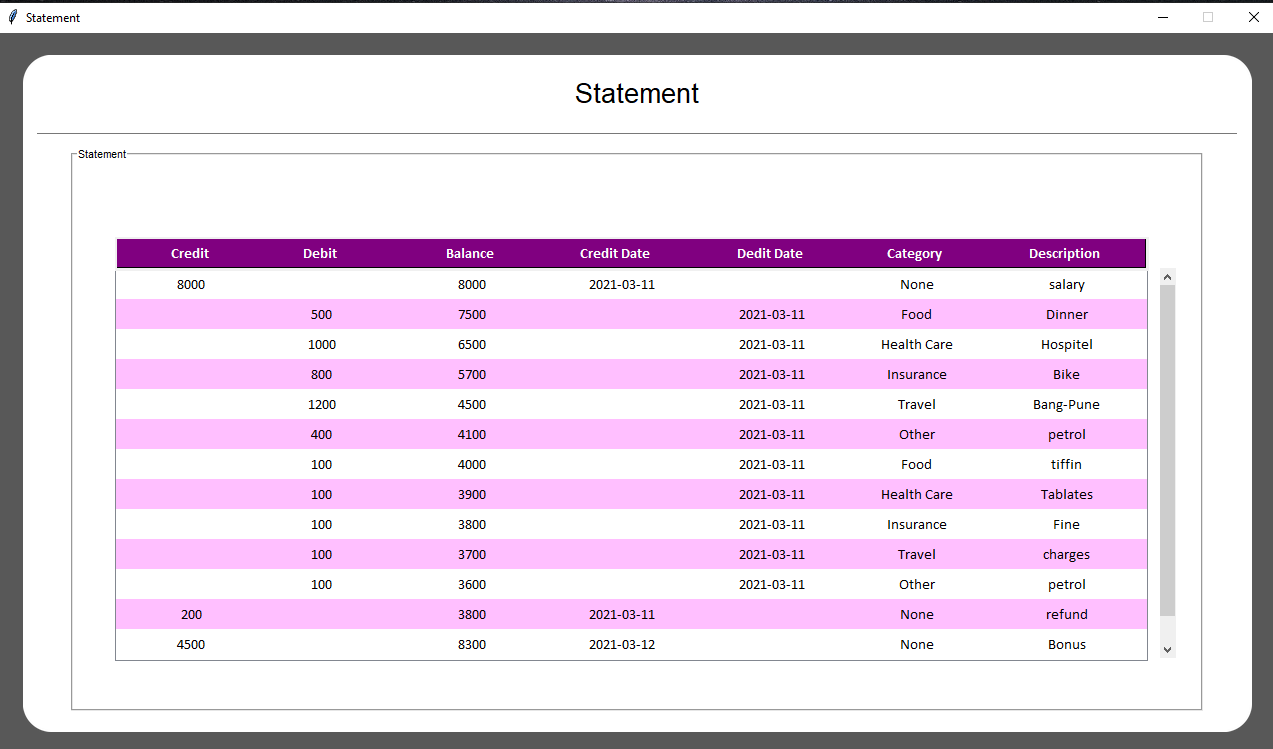
Task: Select the Bang-Pune travel row
Action: click(630, 405)
